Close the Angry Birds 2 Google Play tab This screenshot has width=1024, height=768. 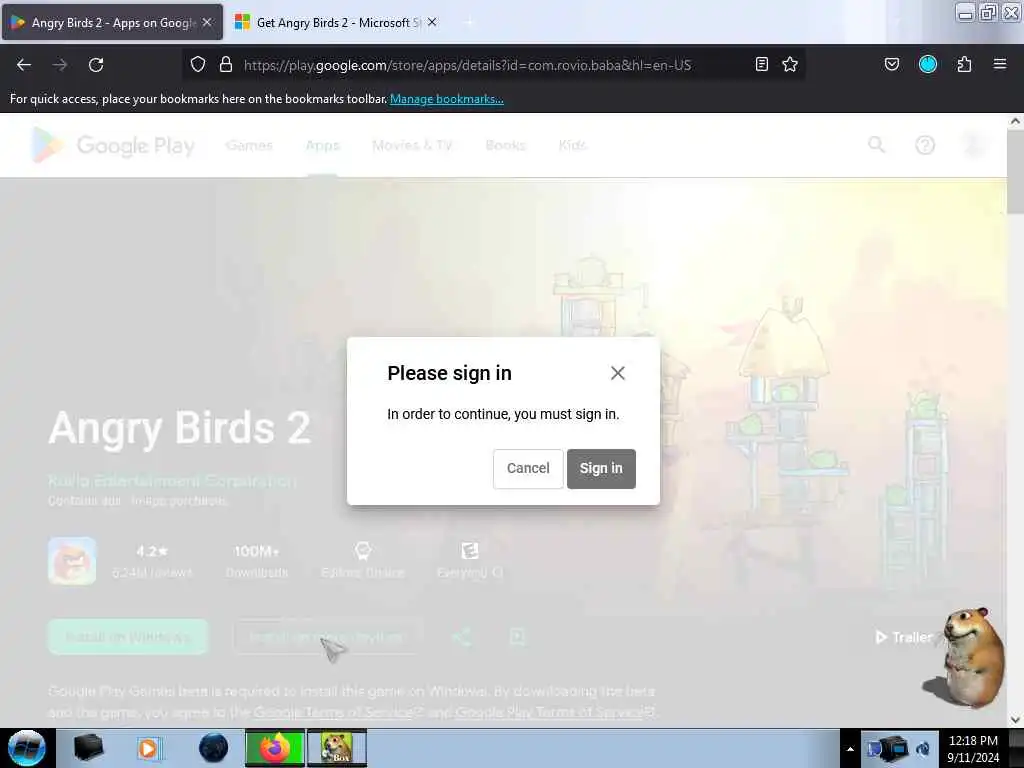207,22
